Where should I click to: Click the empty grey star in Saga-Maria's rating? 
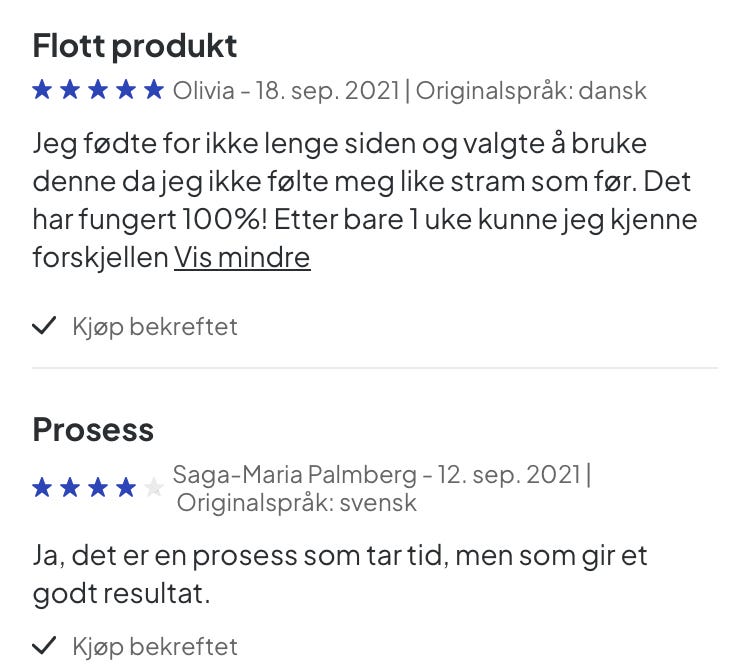pyautogui.click(x=153, y=488)
